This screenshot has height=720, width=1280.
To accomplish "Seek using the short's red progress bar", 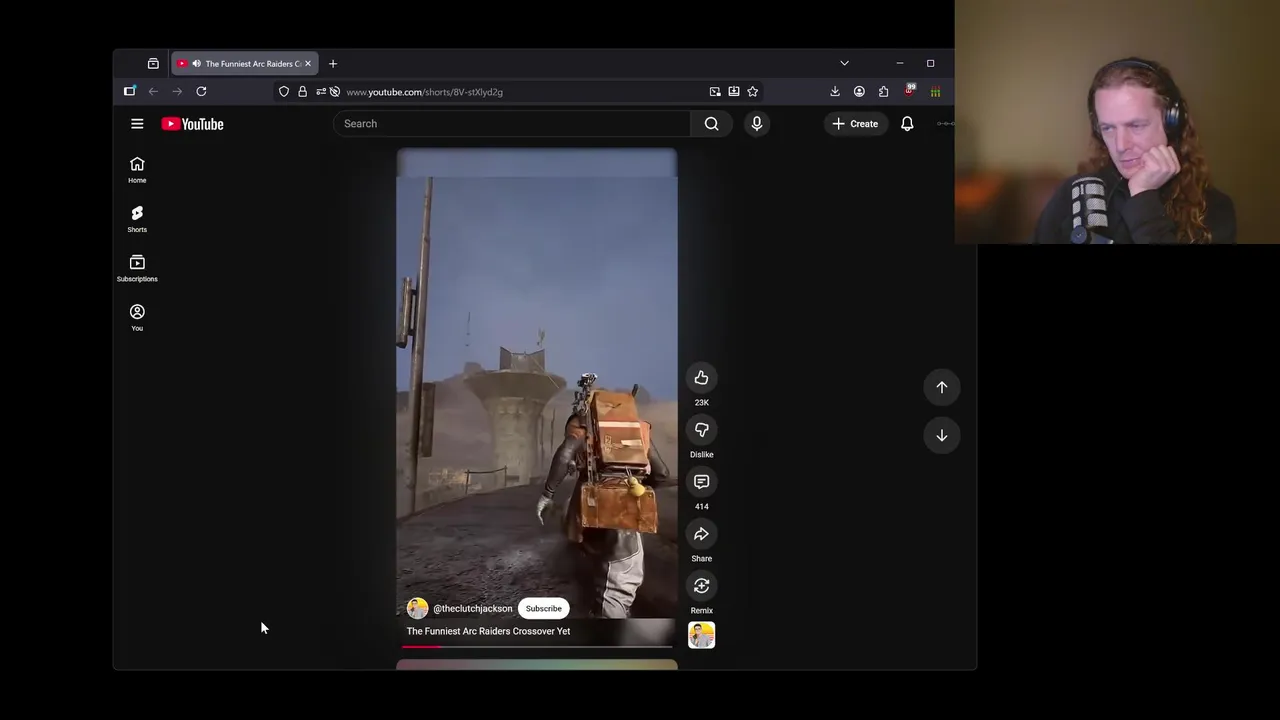I will coord(536,647).
